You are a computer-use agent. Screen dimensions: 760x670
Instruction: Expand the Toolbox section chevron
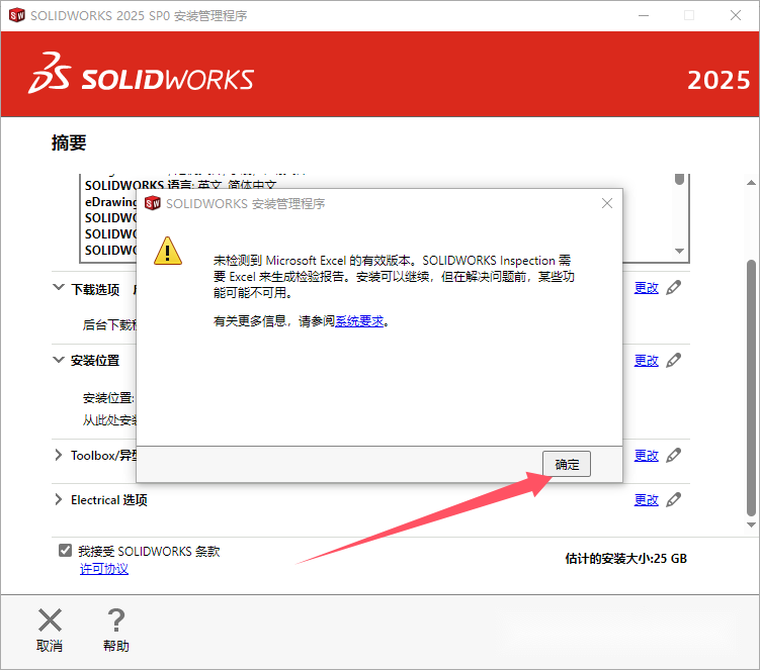click(58, 455)
